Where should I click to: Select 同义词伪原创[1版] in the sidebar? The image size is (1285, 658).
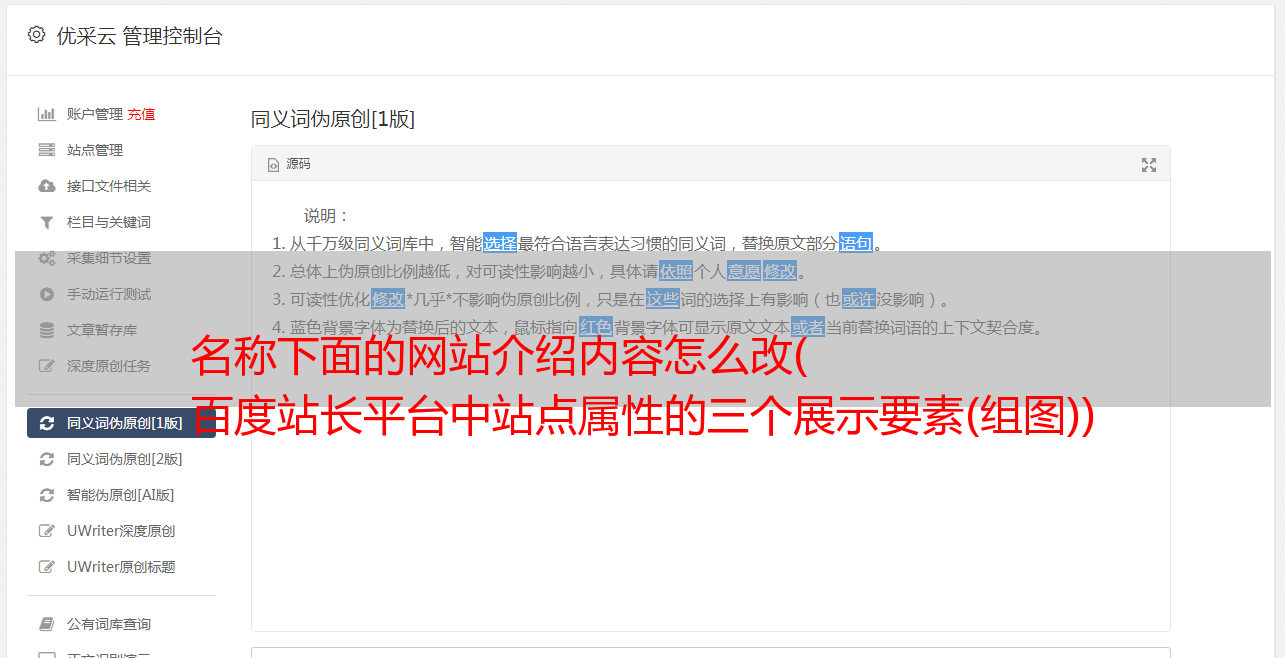point(121,423)
